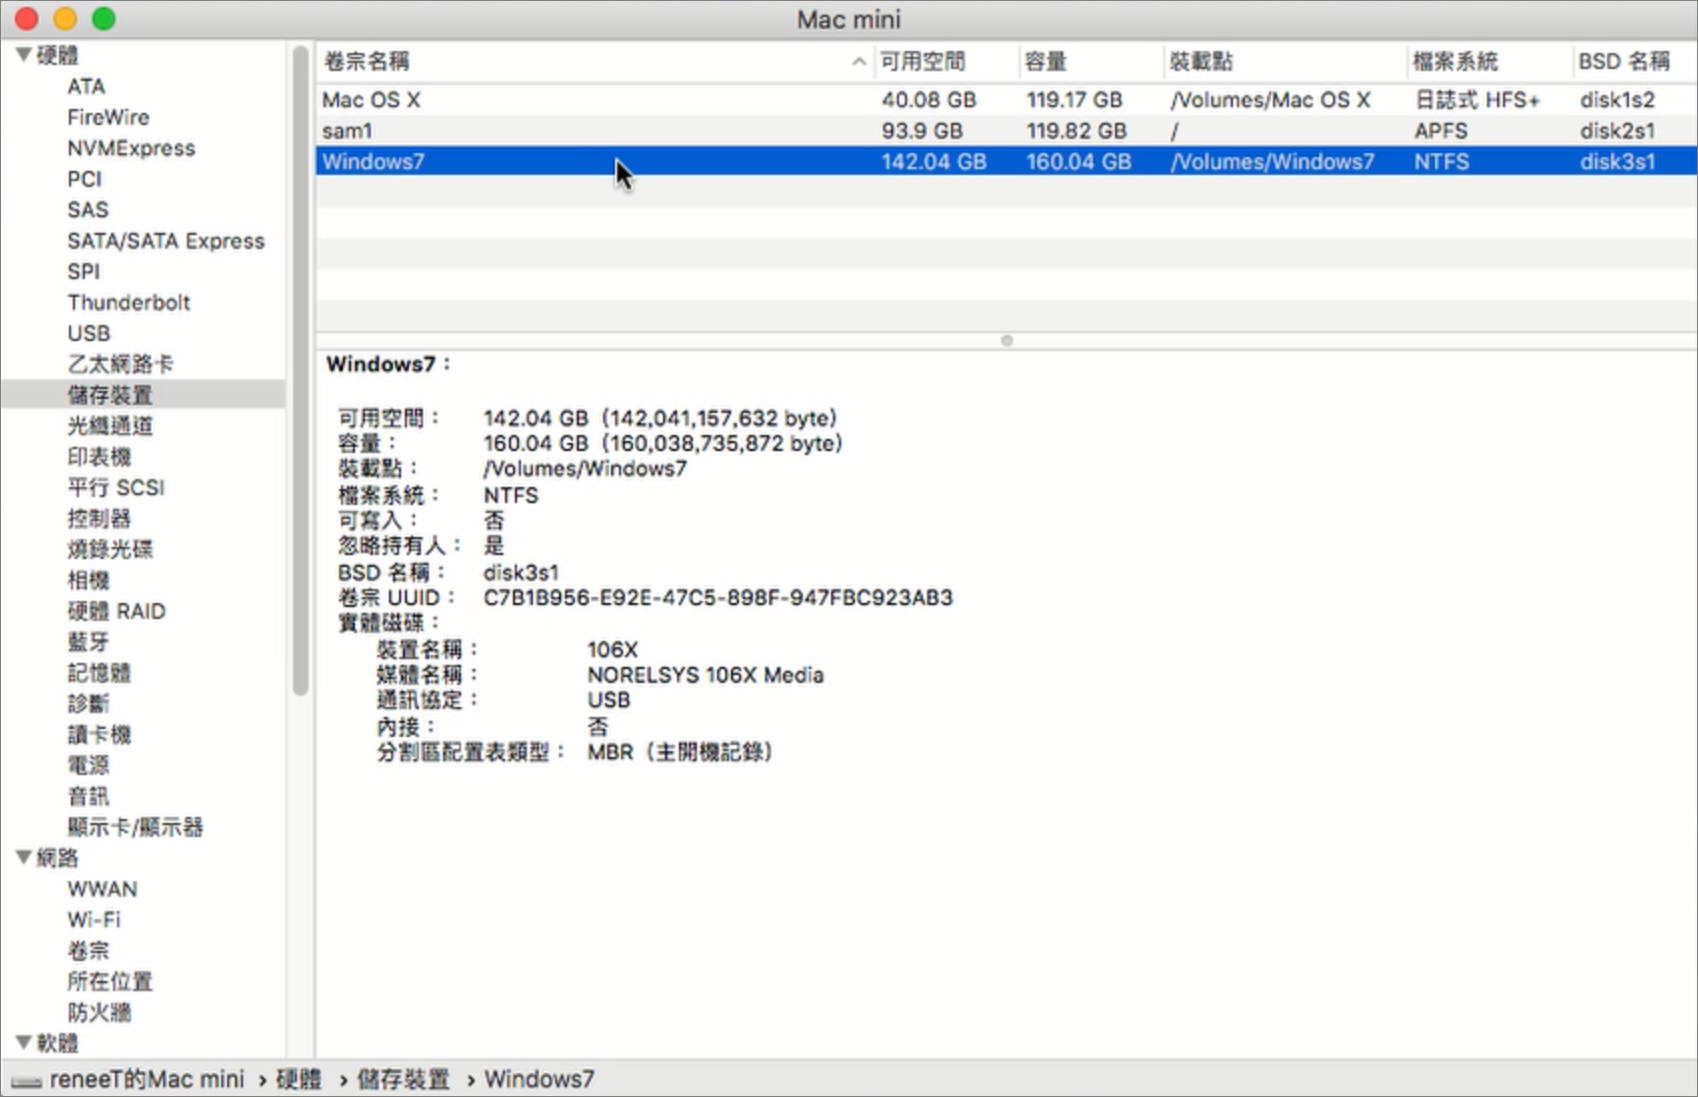
Task: Select 顯示卡/顯示器 graphics entry
Action: click(x=135, y=828)
